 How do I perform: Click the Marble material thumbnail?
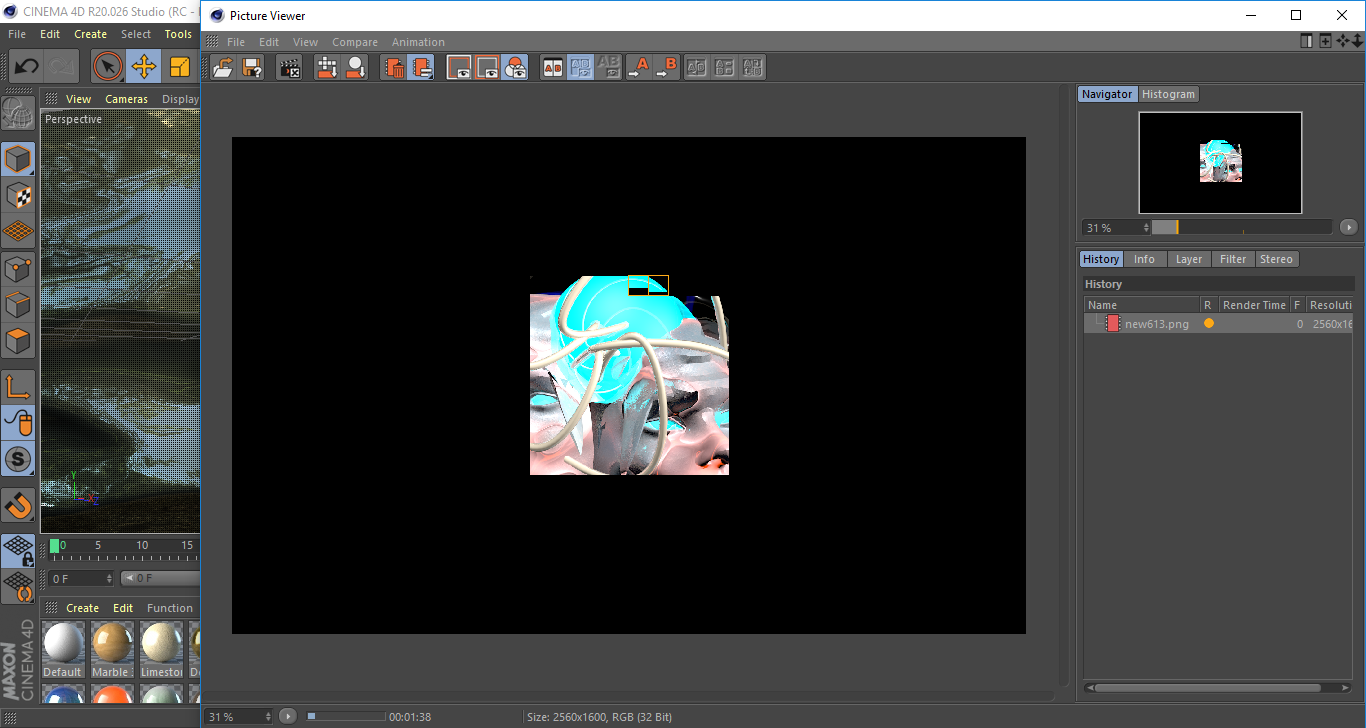point(112,649)
